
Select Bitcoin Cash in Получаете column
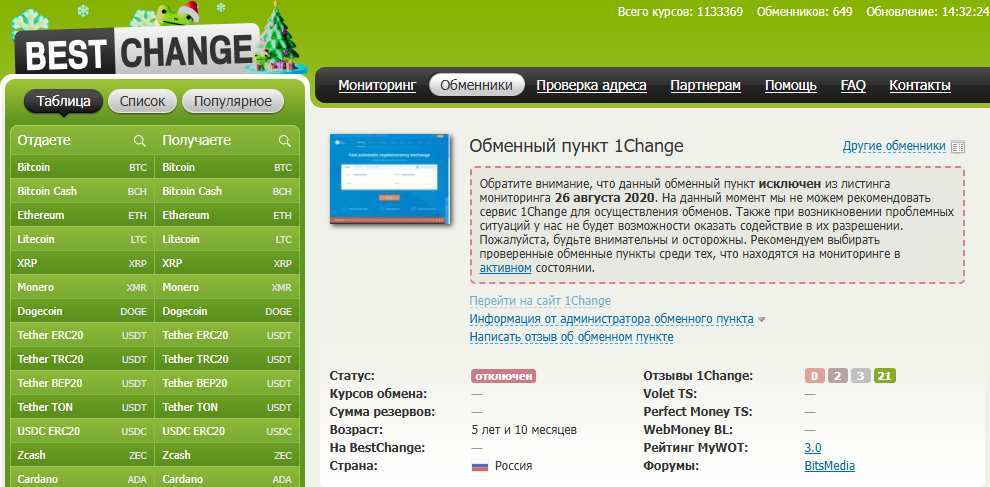tap(227, 191)
